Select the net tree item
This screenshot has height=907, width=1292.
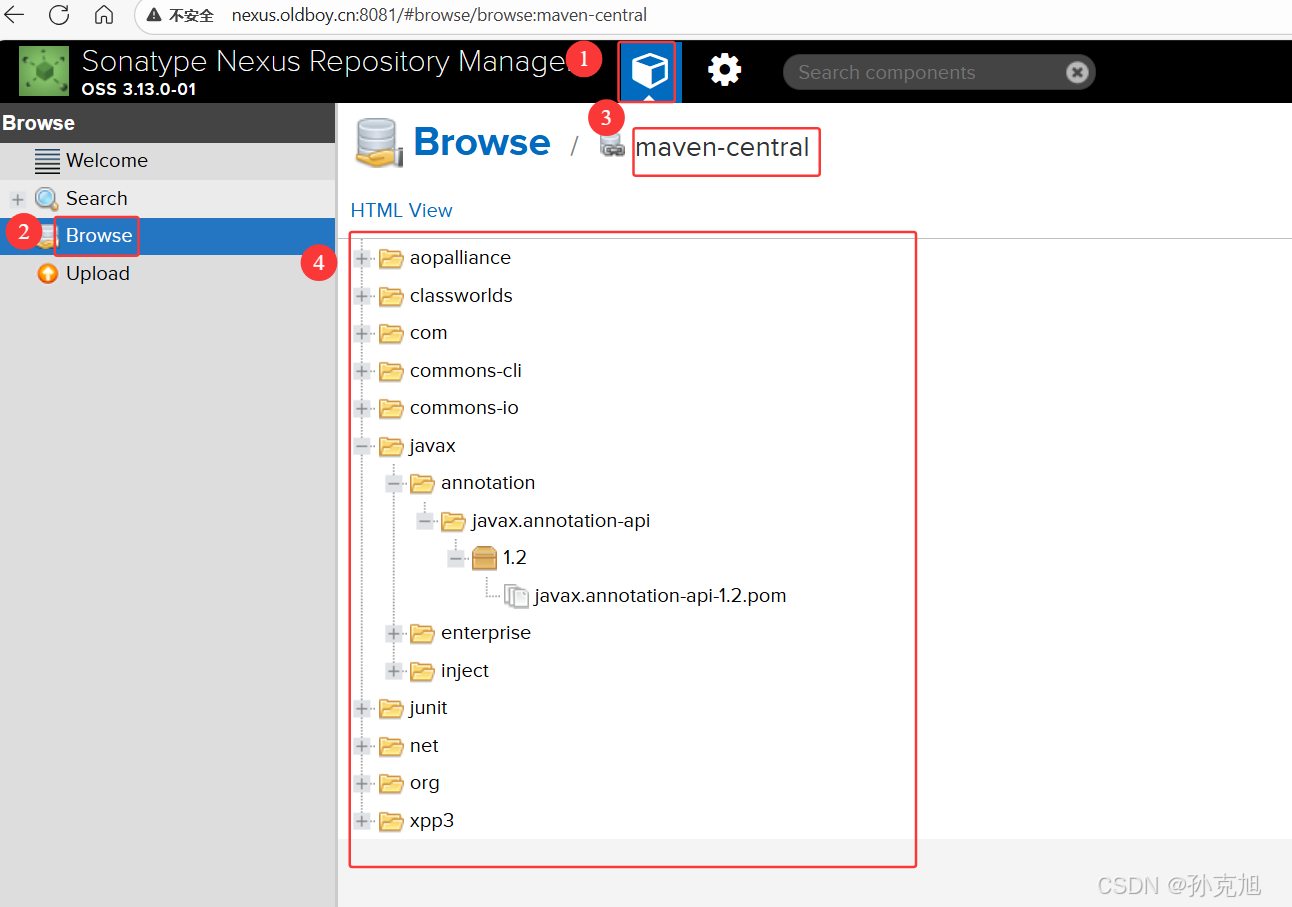point(424,746)
